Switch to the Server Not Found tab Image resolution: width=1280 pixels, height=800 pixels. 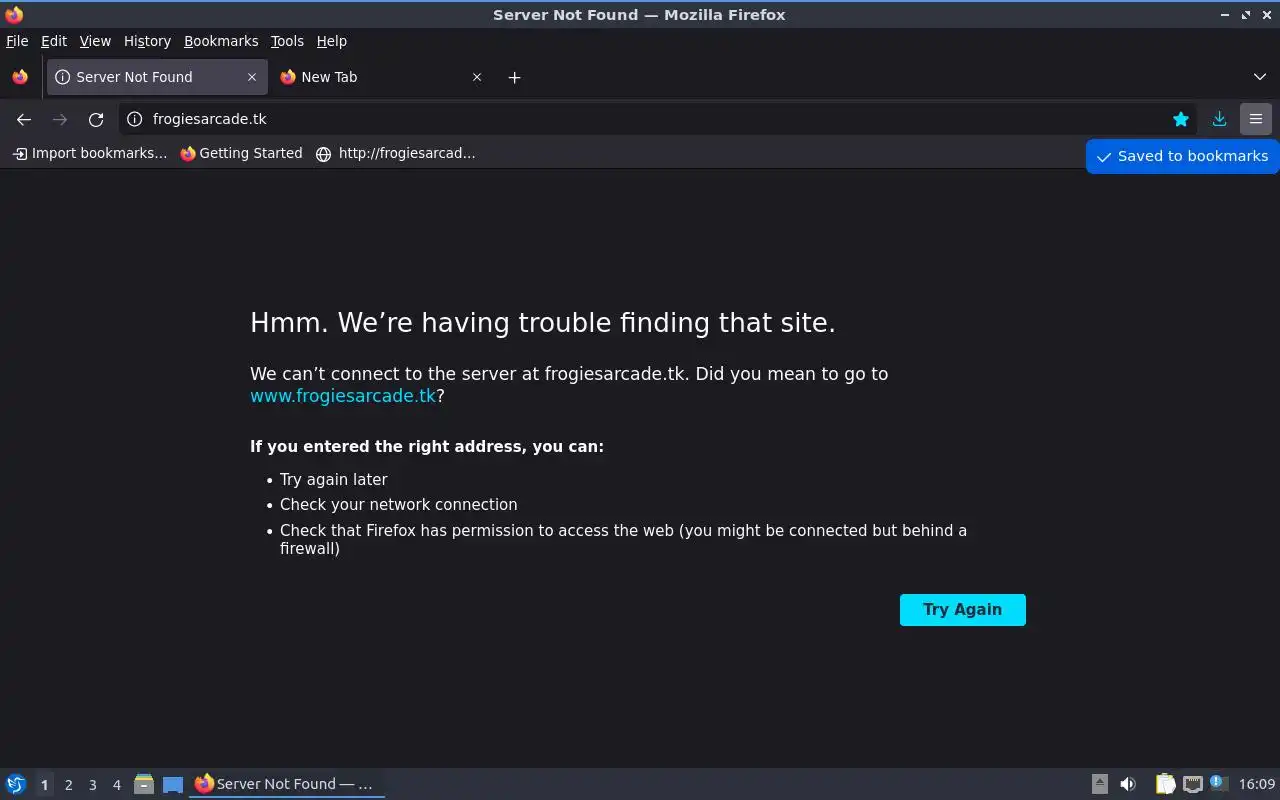[x=155, y=77]
